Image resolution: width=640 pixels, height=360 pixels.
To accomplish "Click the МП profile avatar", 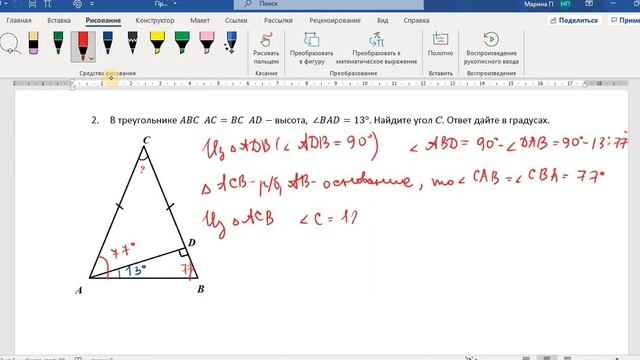I will tap(565, 4).
